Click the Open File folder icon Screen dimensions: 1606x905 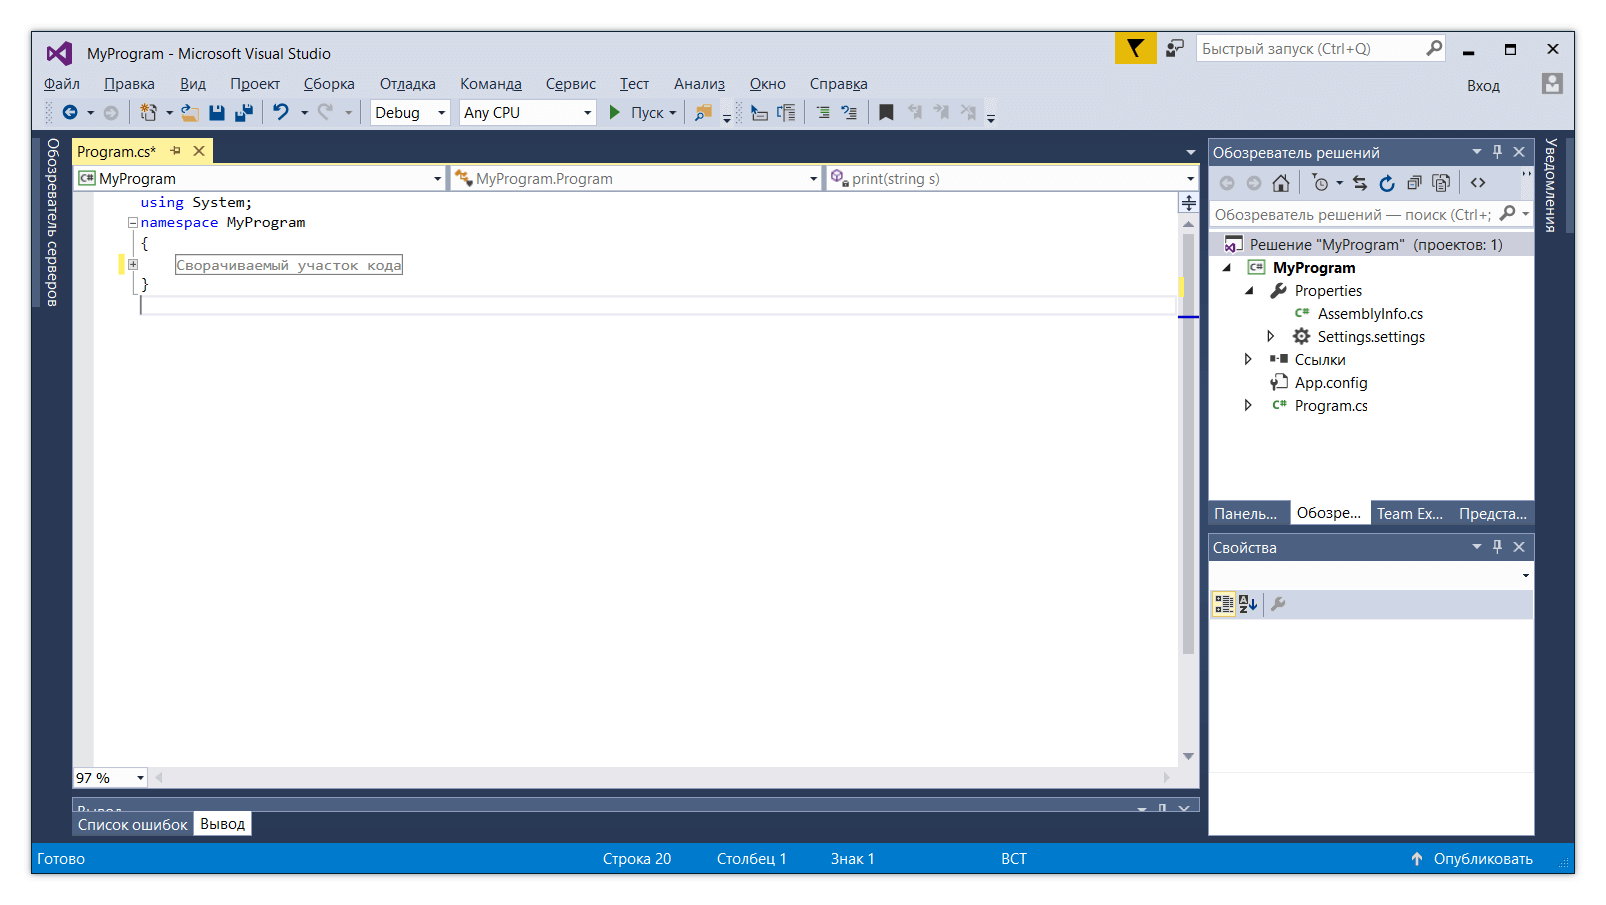190,113
